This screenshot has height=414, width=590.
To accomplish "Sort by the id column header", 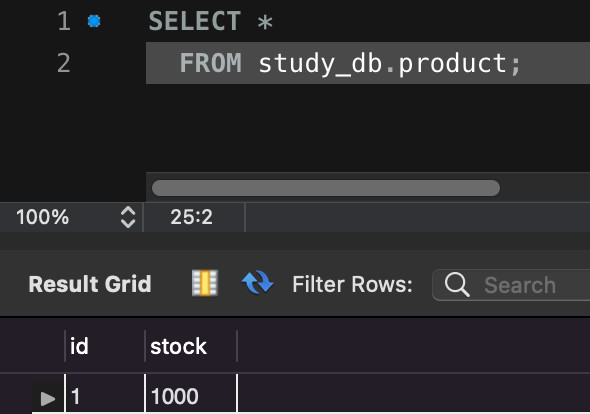I will 105,346.
